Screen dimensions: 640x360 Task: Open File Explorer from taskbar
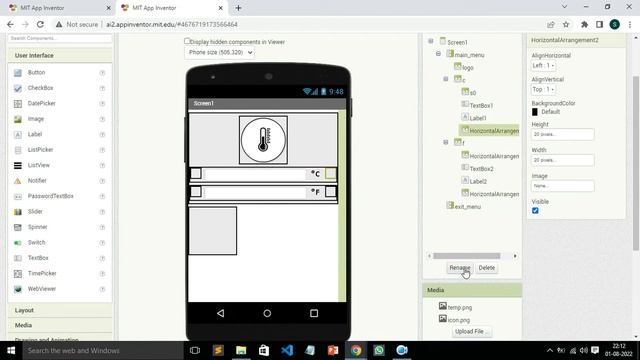[x=241, y=350]
